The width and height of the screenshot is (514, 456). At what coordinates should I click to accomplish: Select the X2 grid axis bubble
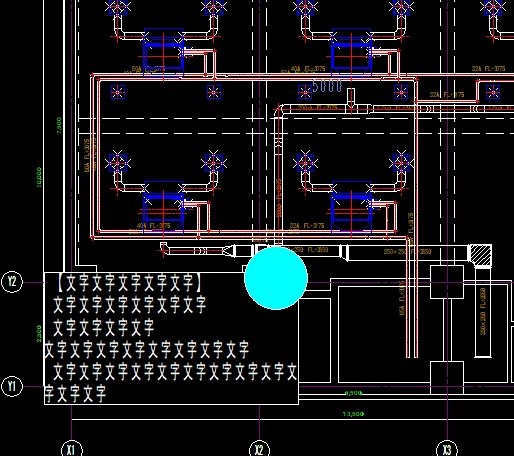(x=259, y=449)
